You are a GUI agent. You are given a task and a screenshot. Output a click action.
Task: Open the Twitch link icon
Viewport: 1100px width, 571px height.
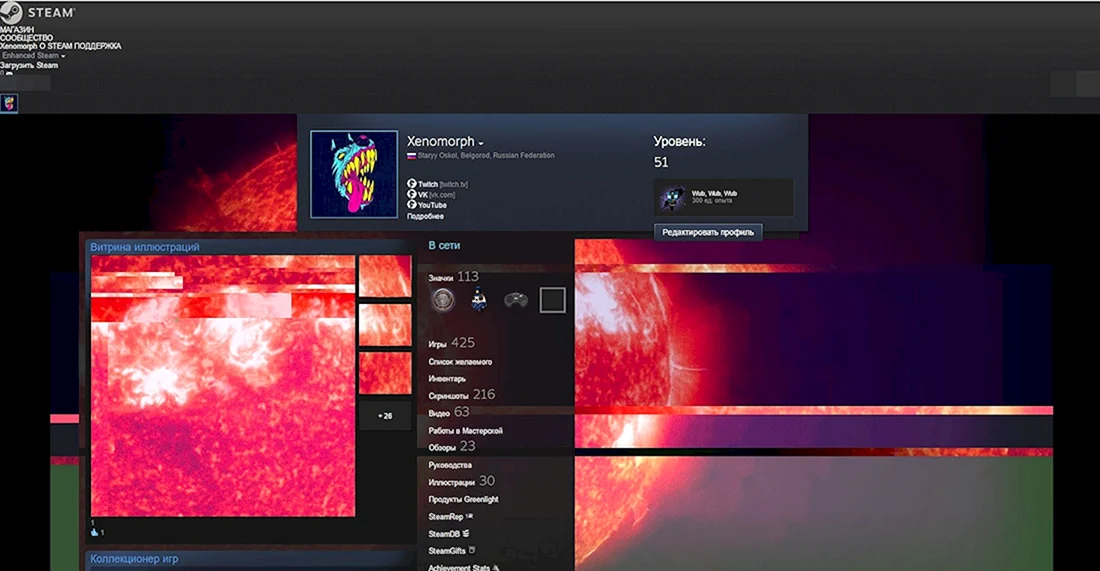412,184
